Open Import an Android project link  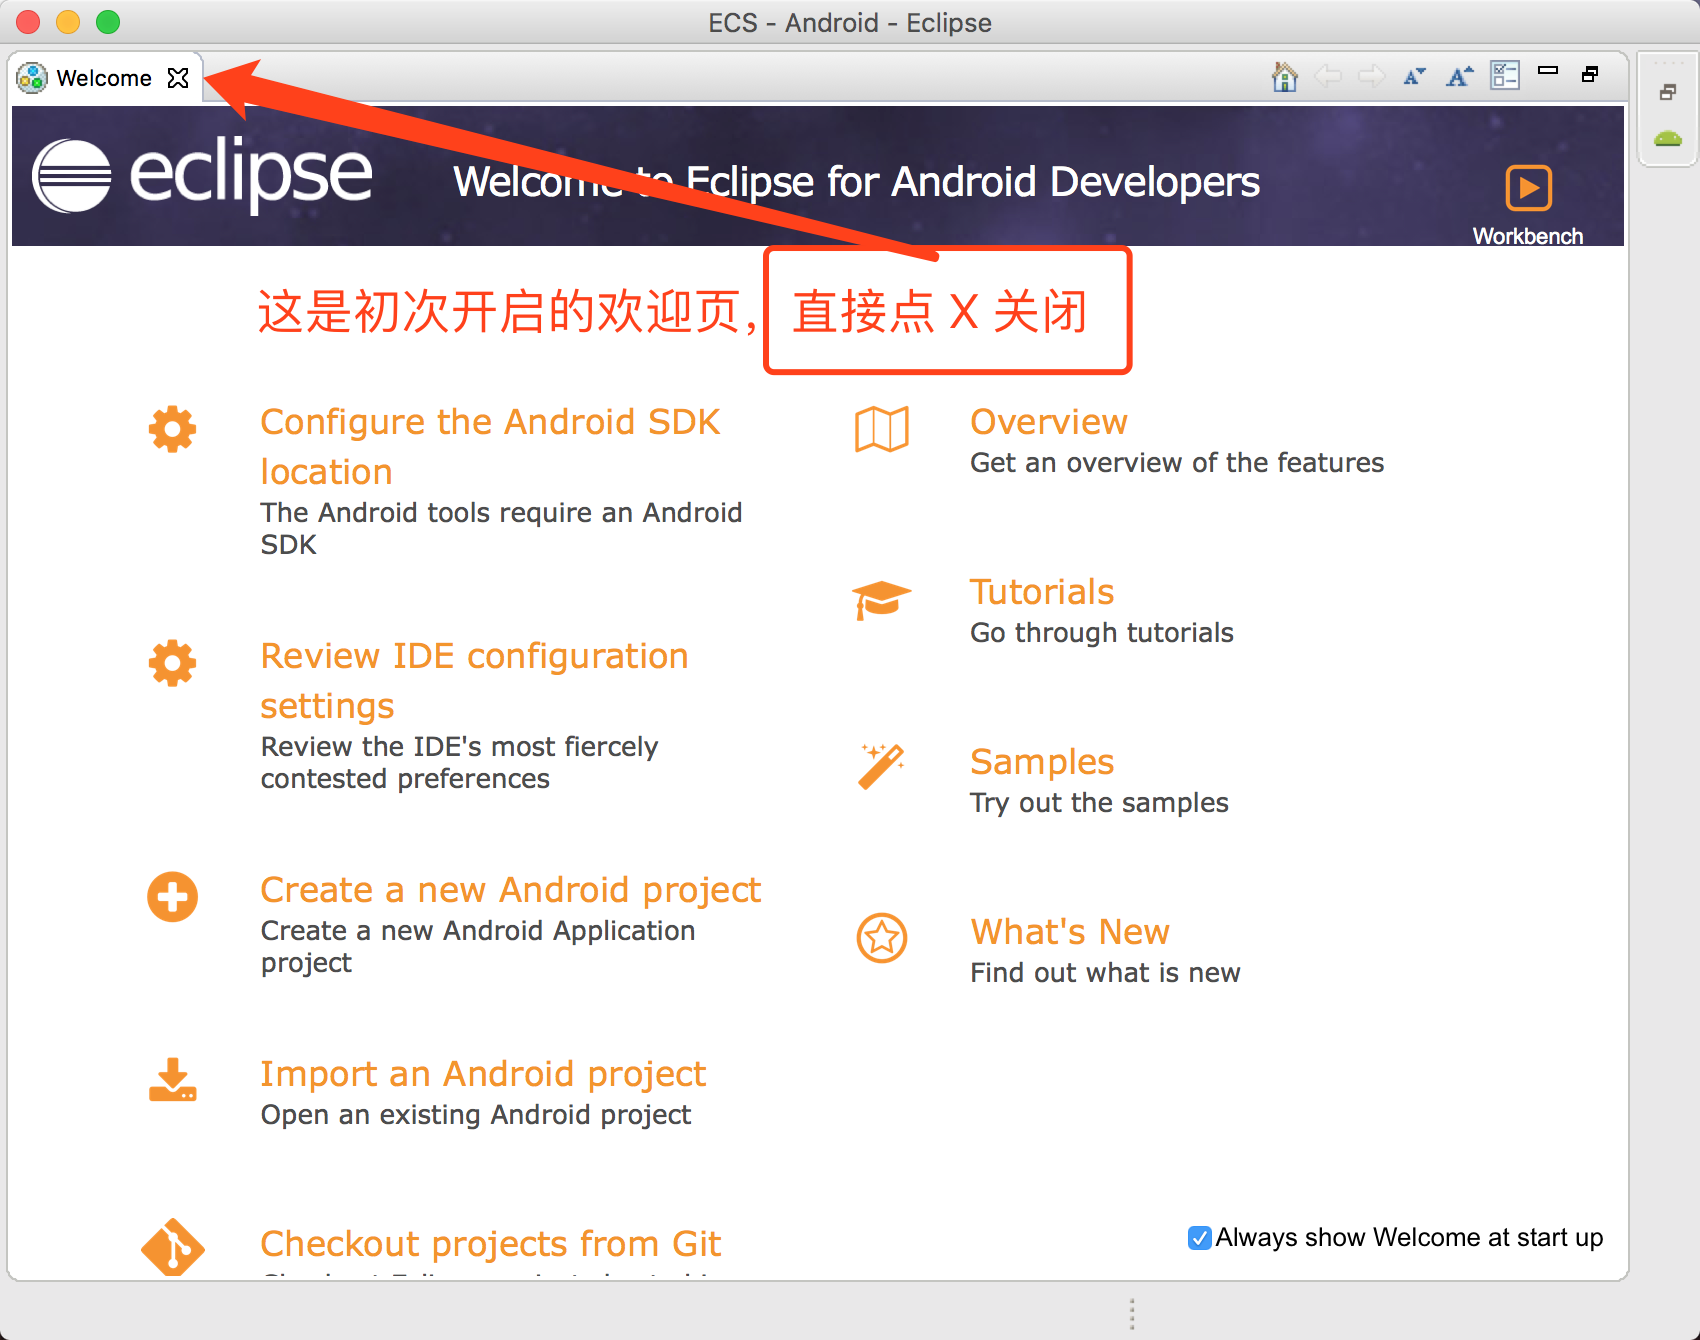[x=483, y=1073]
